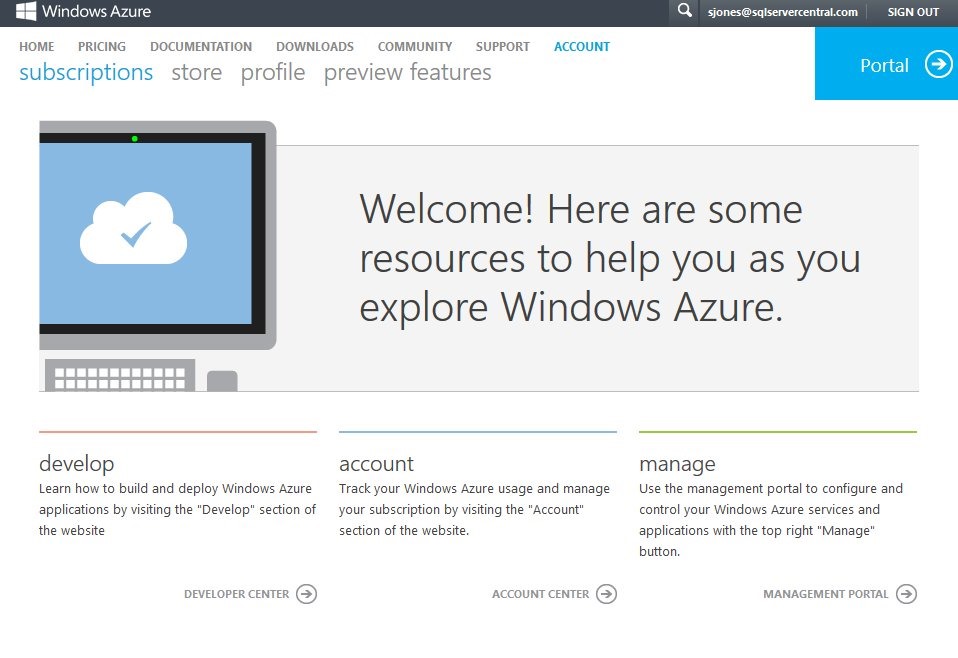The image size is (958, 658).
Task: Switch to the subscriptions tab
Action: [86, 73]
